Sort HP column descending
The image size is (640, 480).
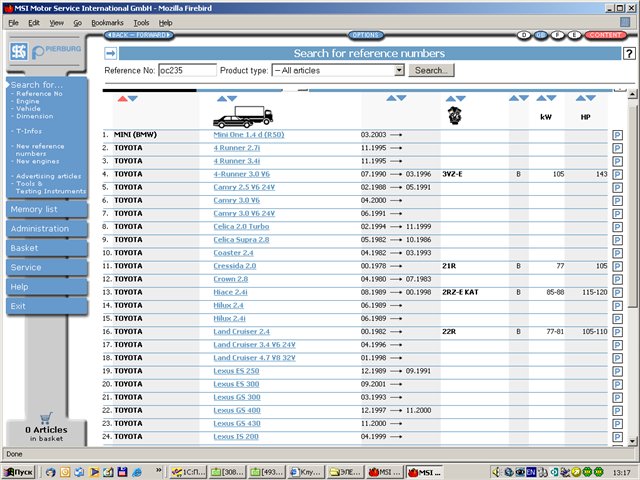point(591,98)
